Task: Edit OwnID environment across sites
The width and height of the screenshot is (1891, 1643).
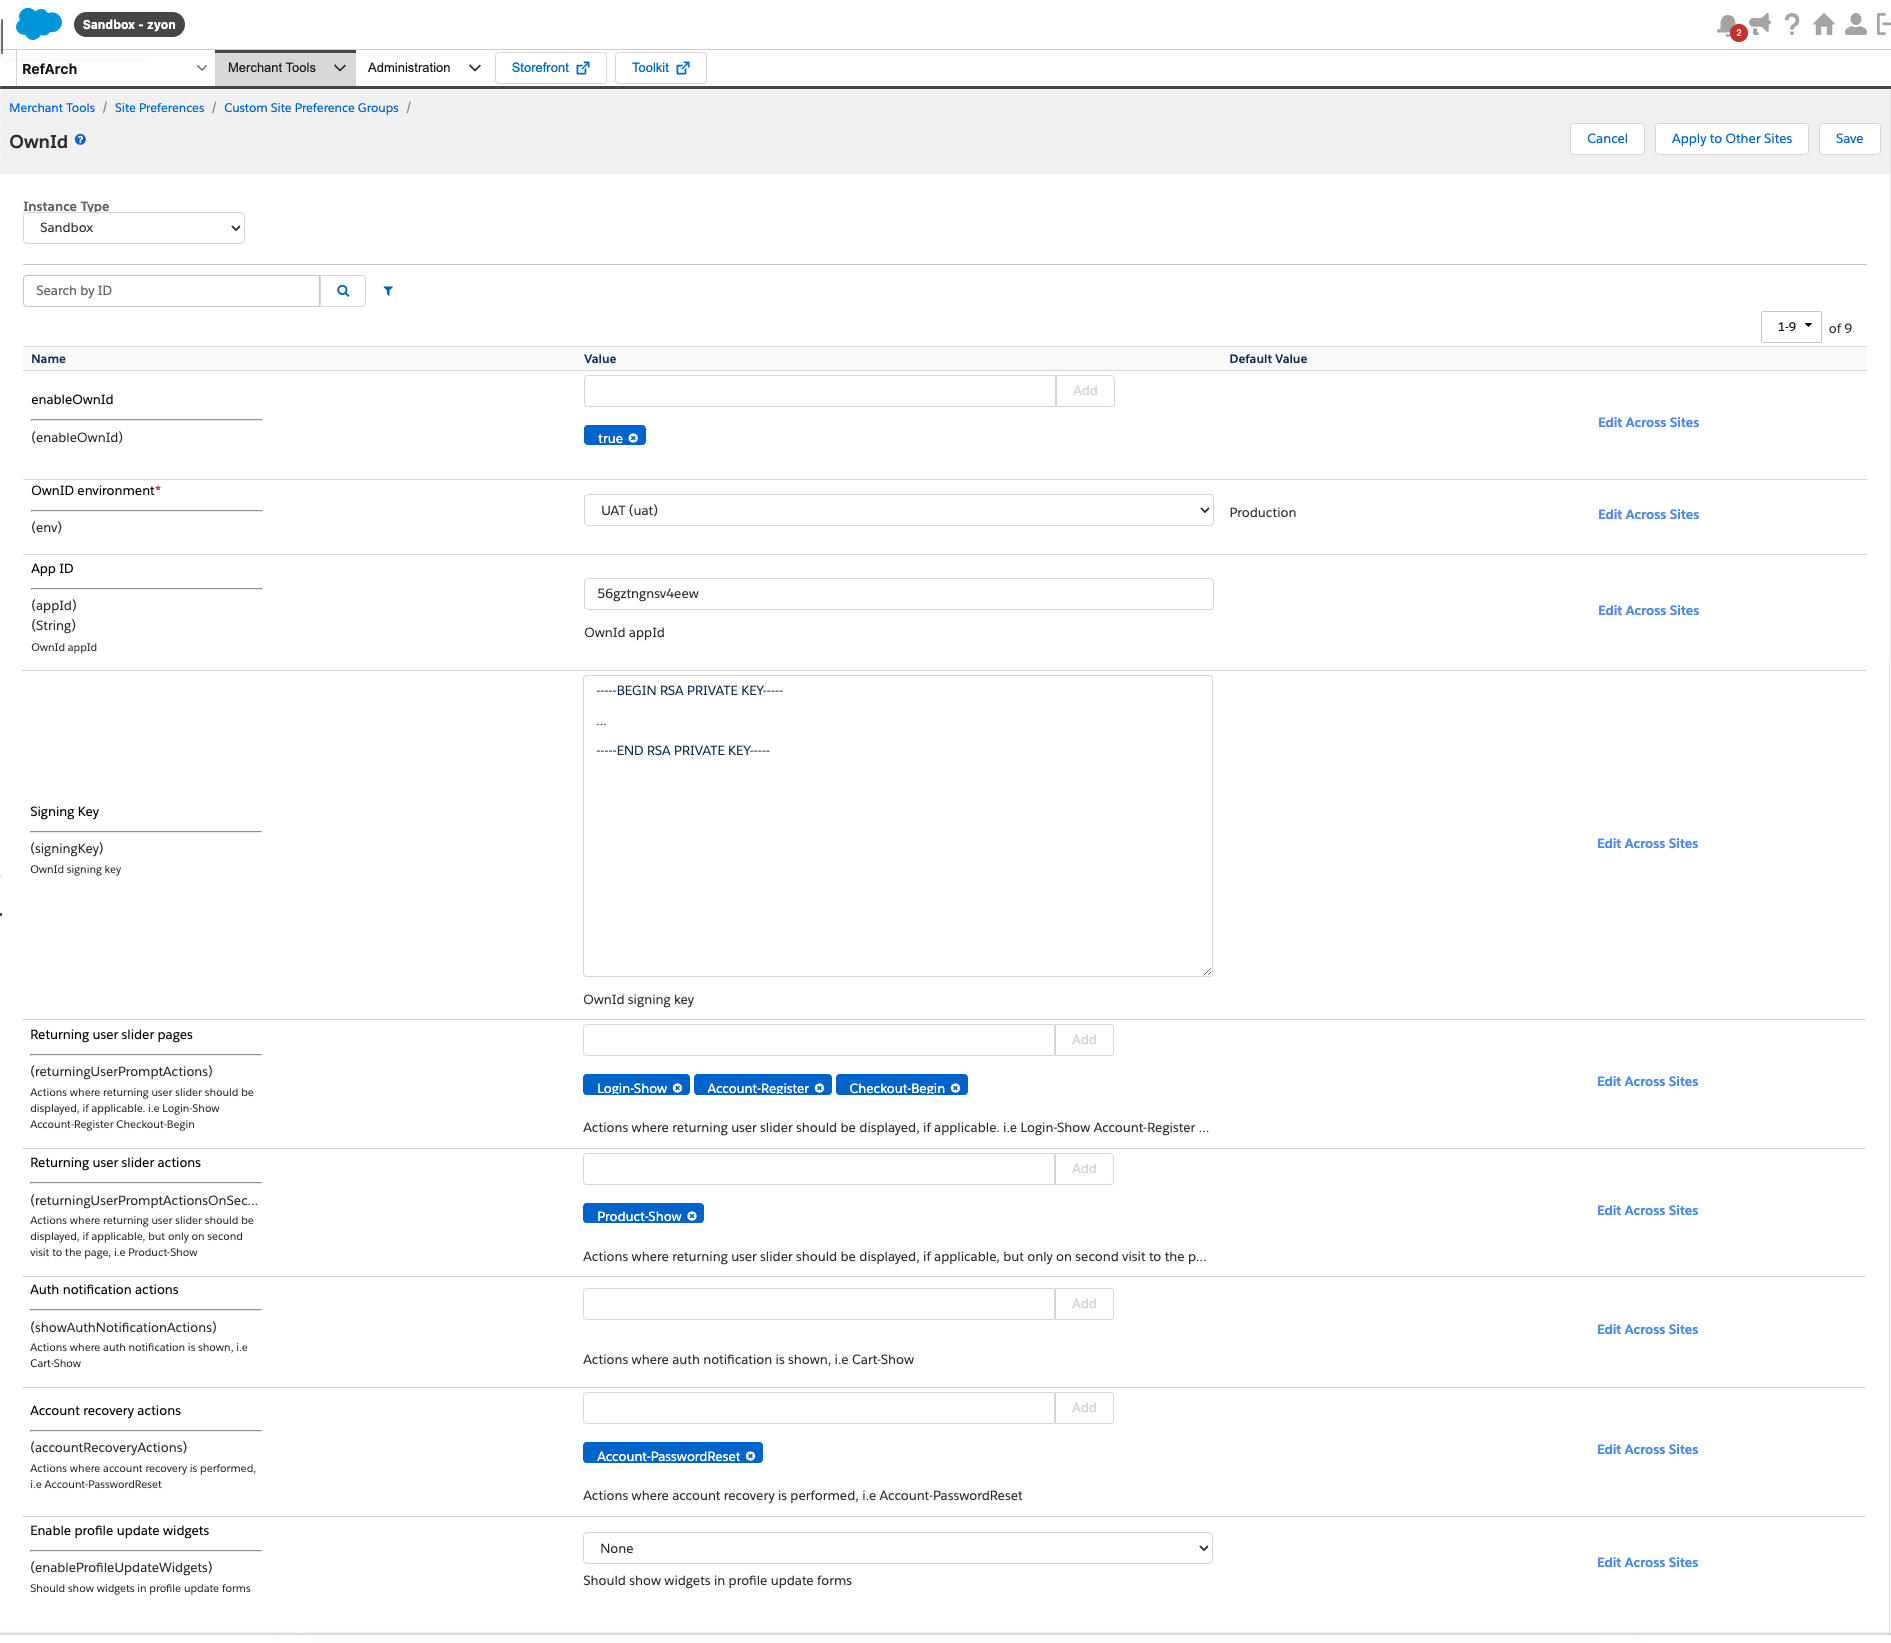Action: pos(1648,515)
